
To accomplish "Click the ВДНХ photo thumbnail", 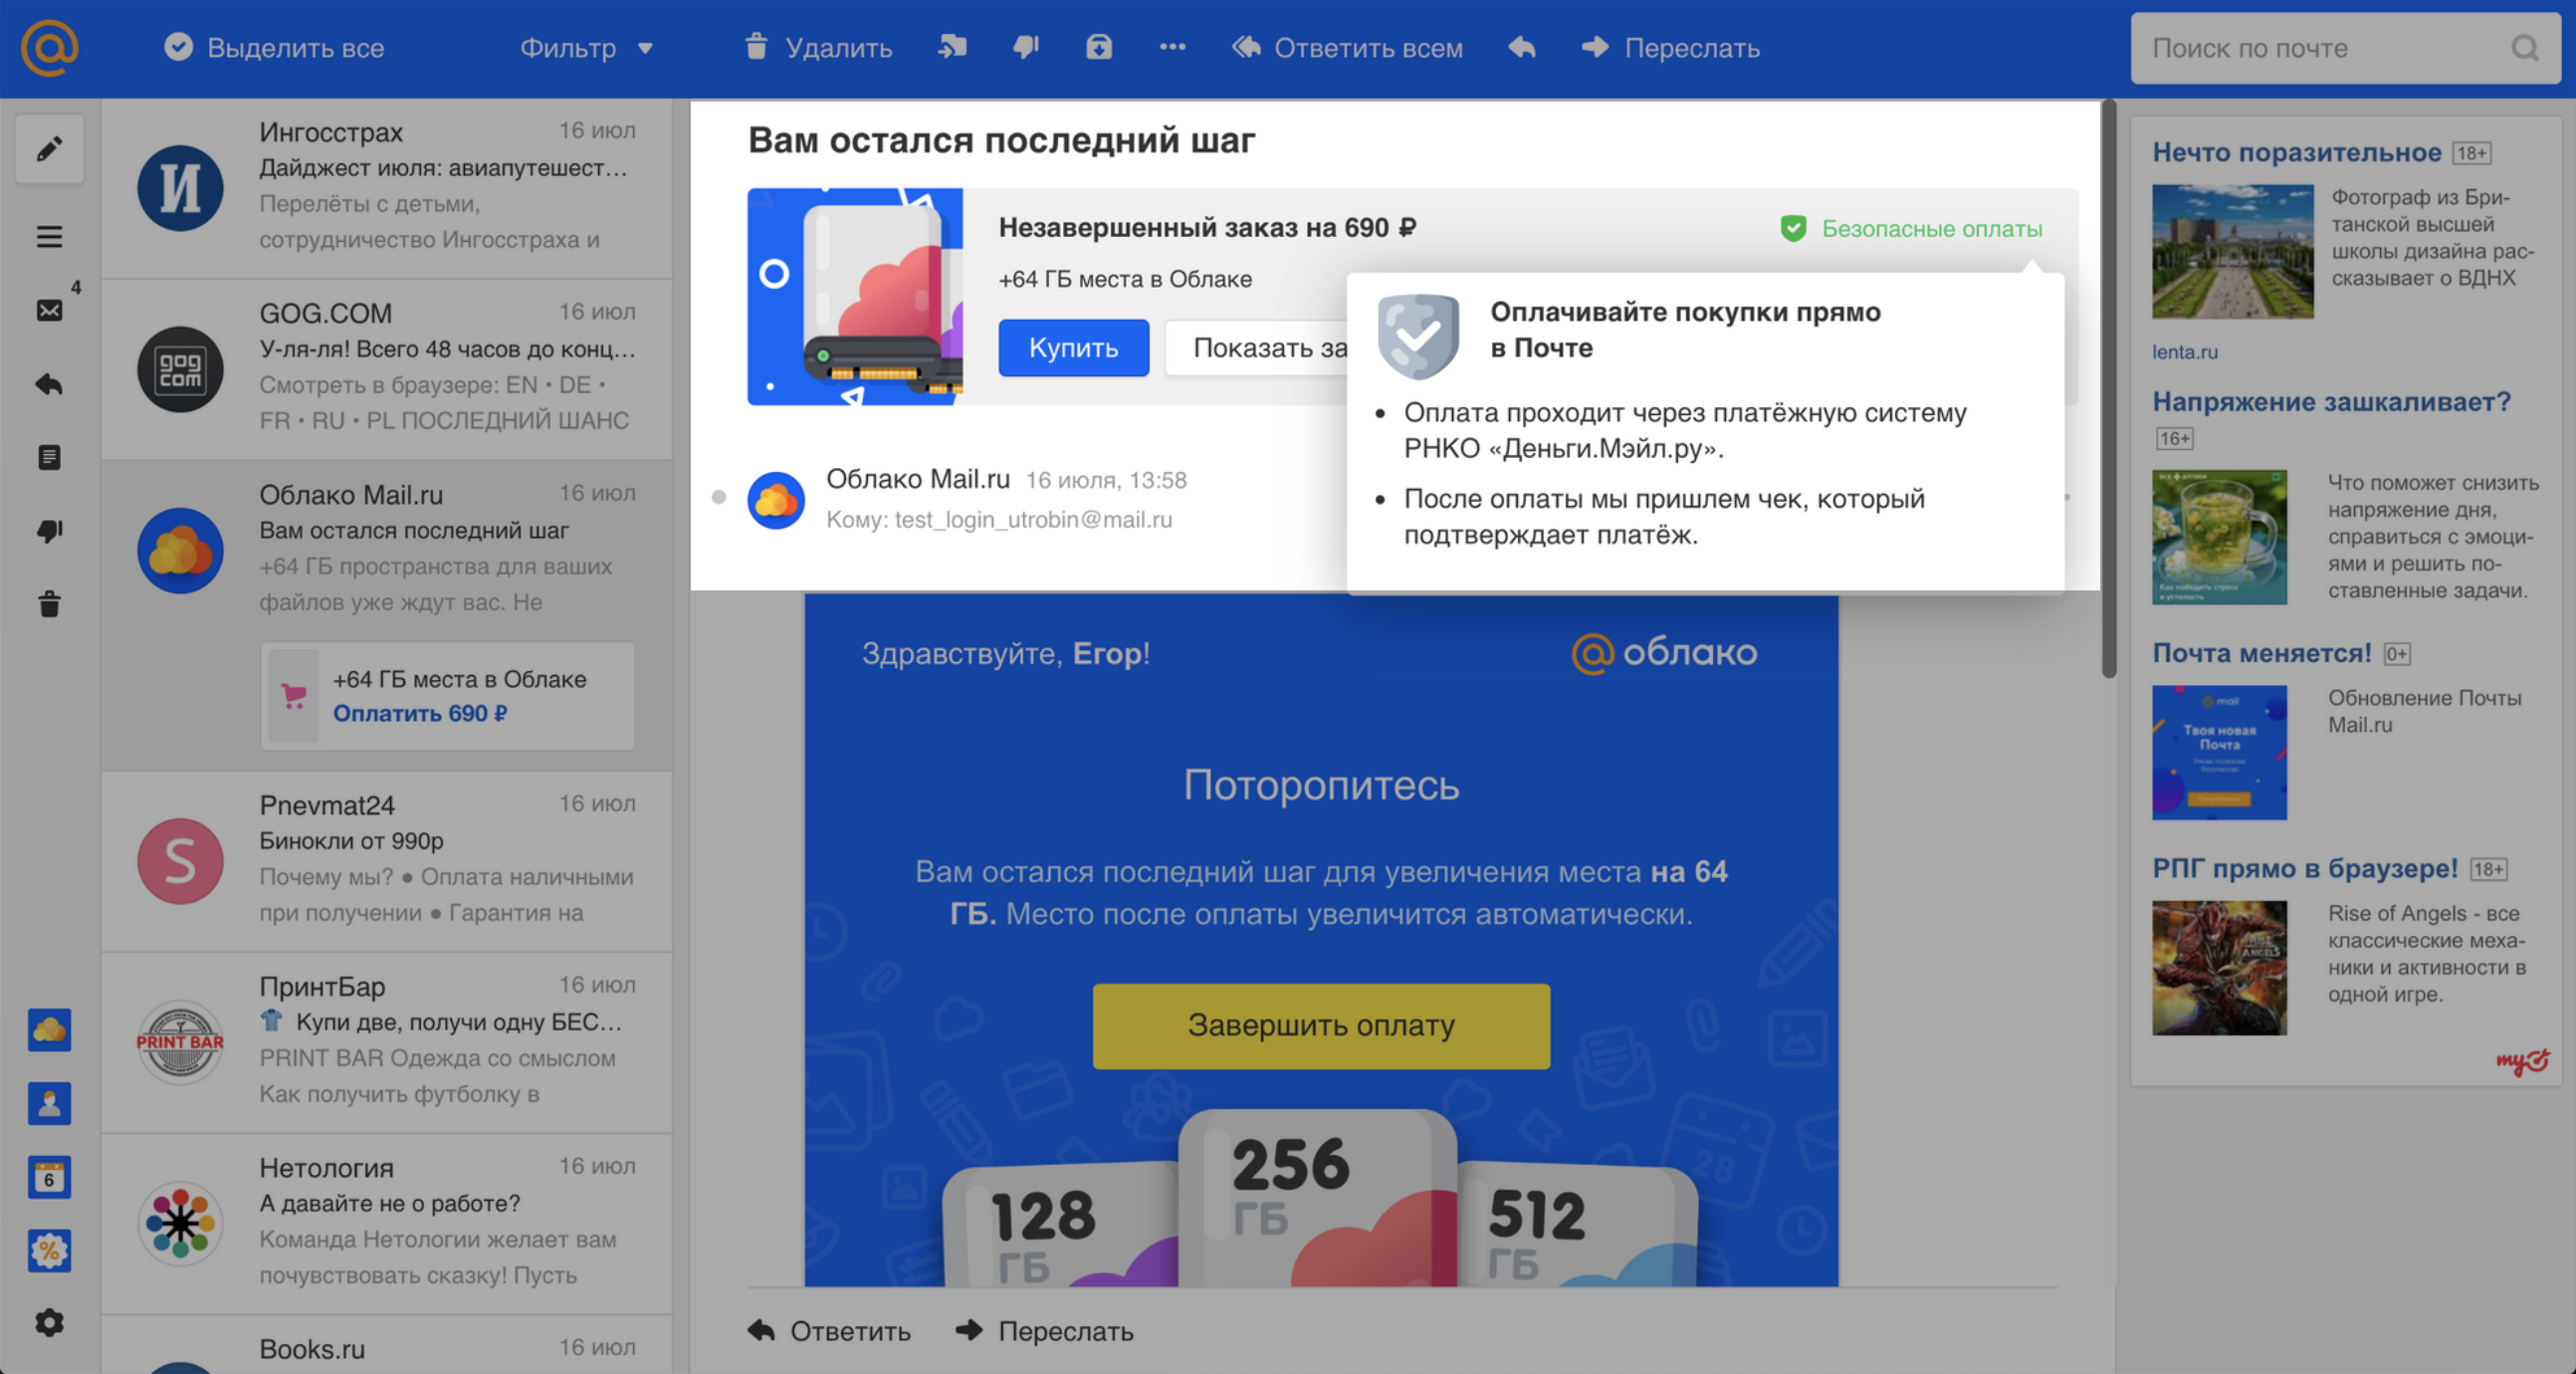I will (x=2232, y=251).
